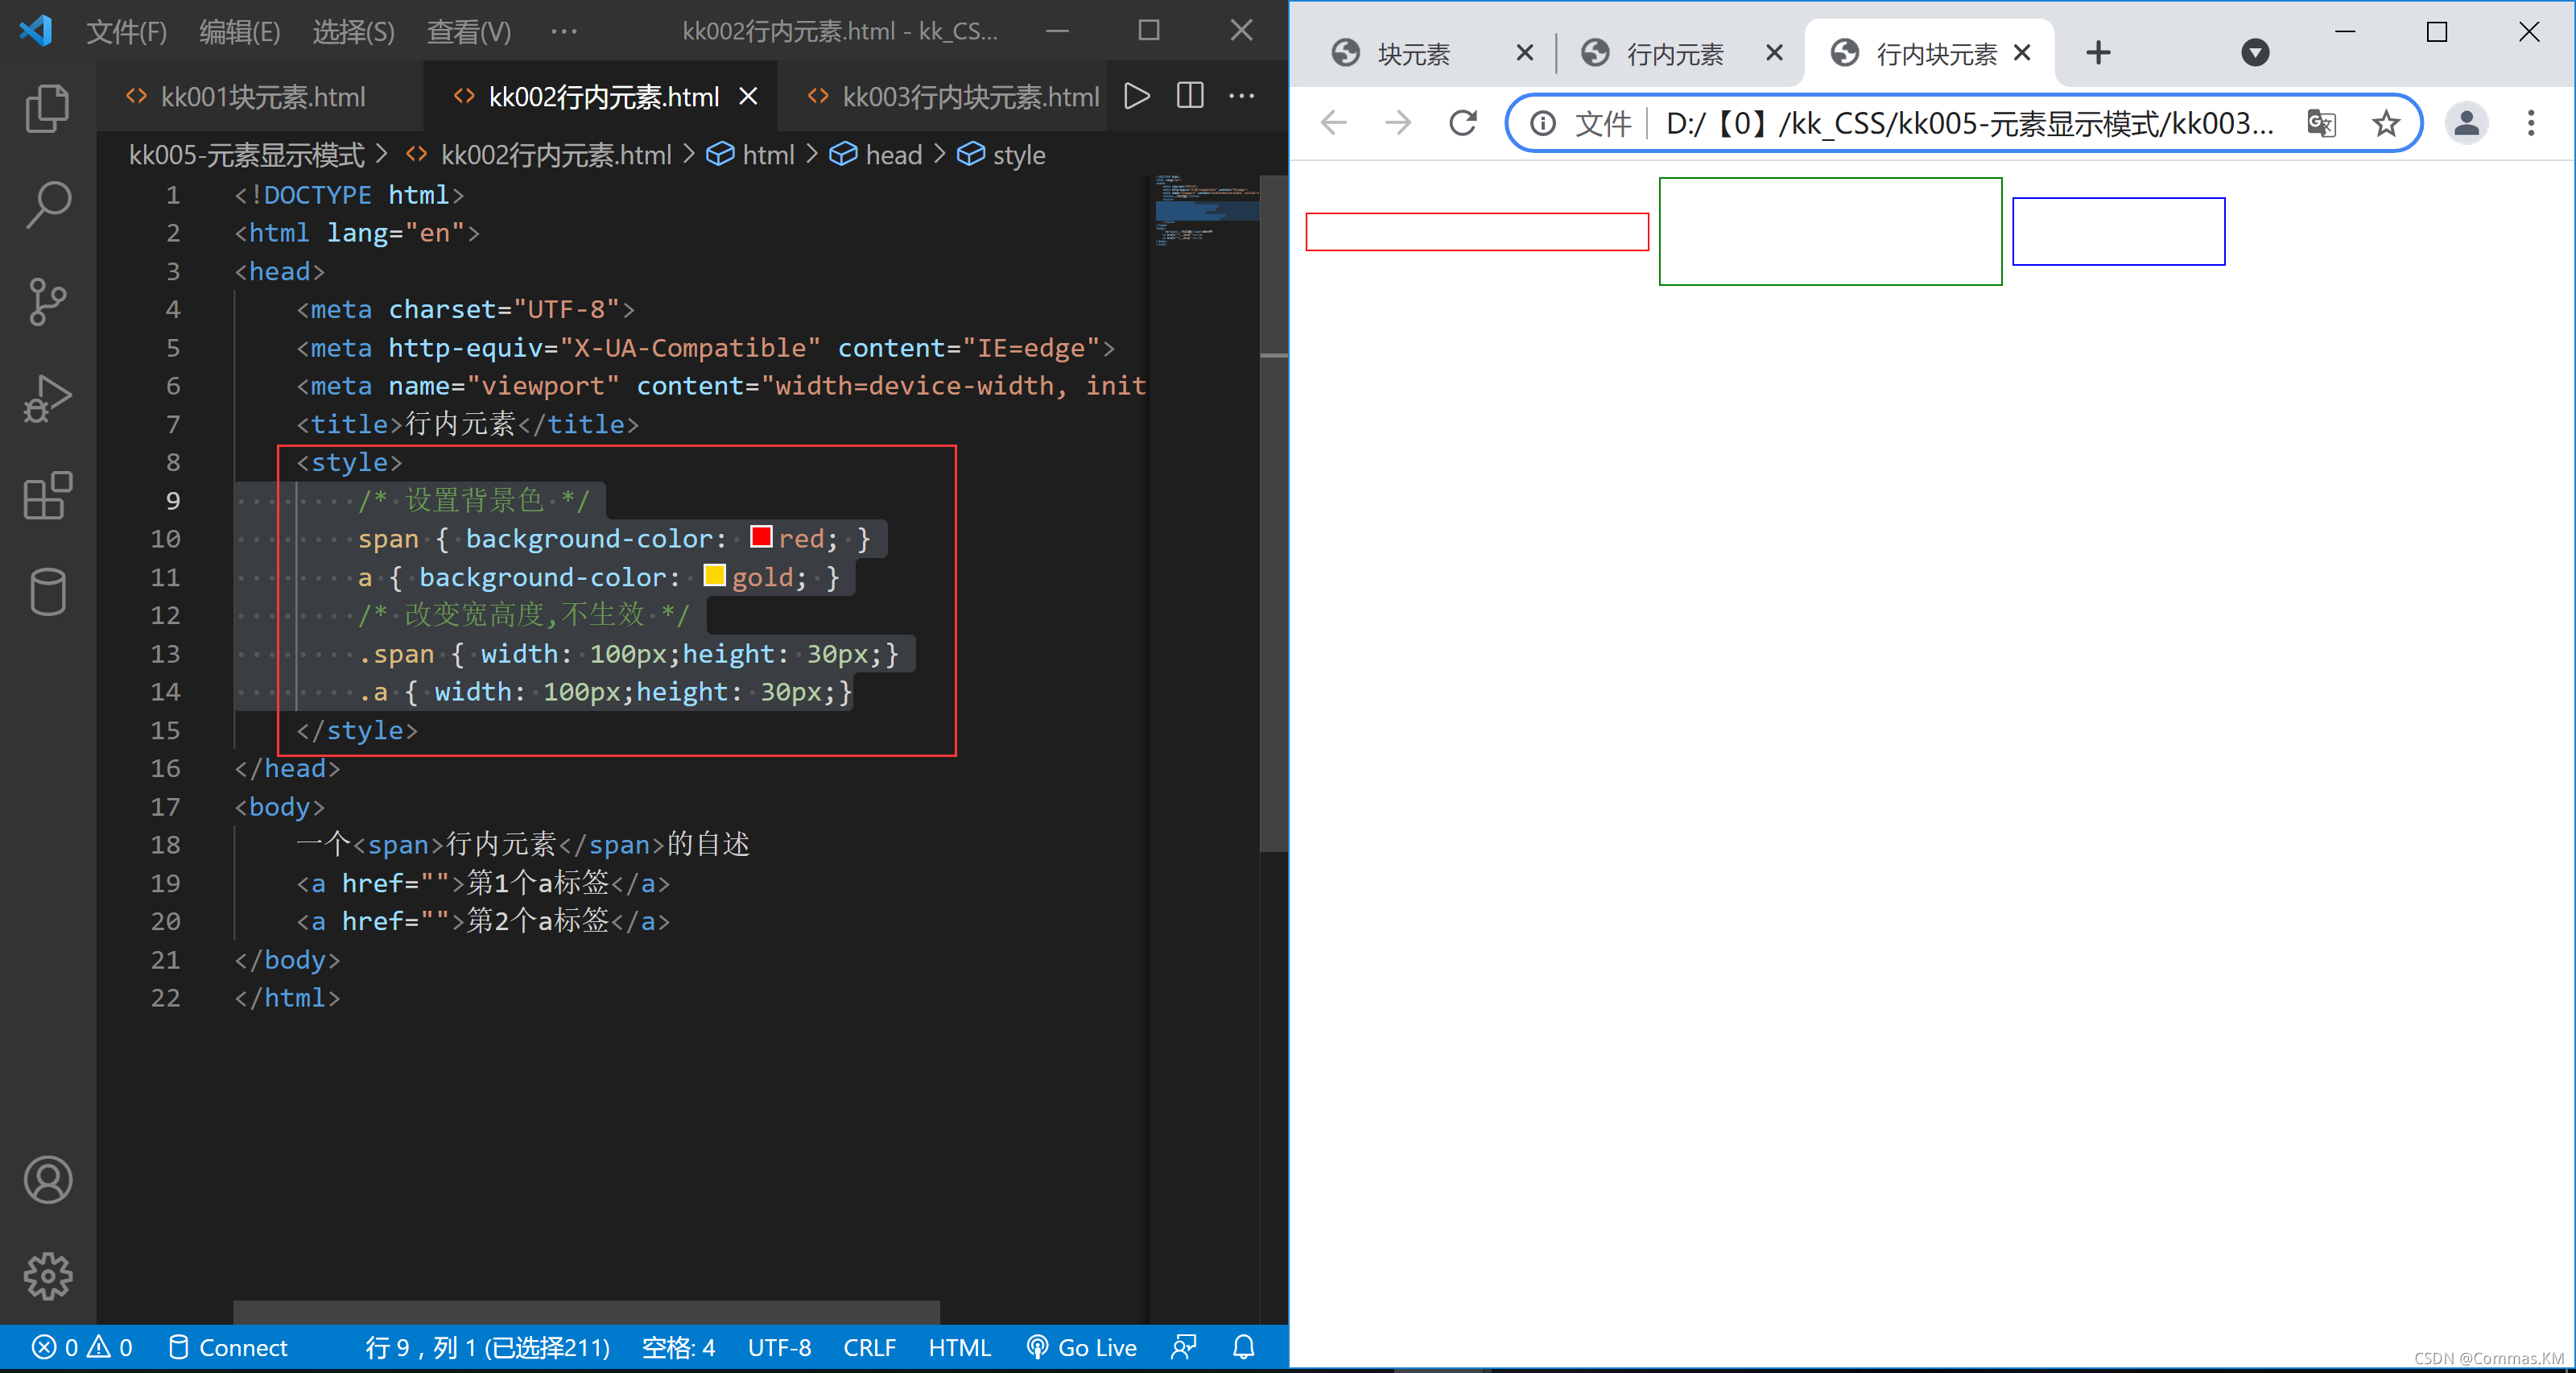Open the Extensions view

point(47,495)
